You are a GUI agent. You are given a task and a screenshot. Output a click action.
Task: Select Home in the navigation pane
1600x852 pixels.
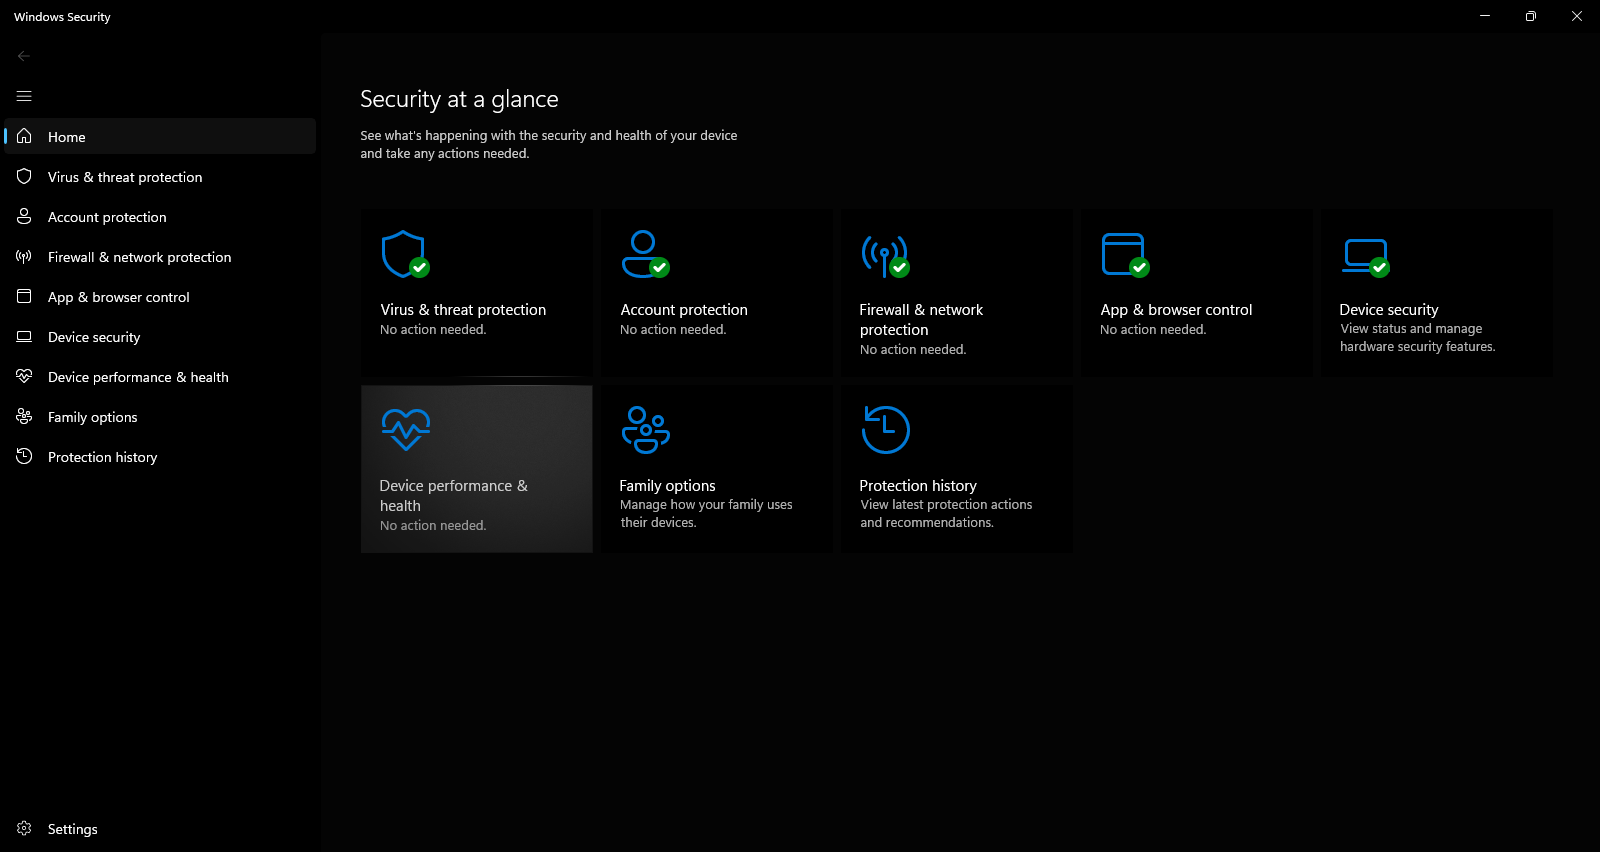tap(160, 136)
